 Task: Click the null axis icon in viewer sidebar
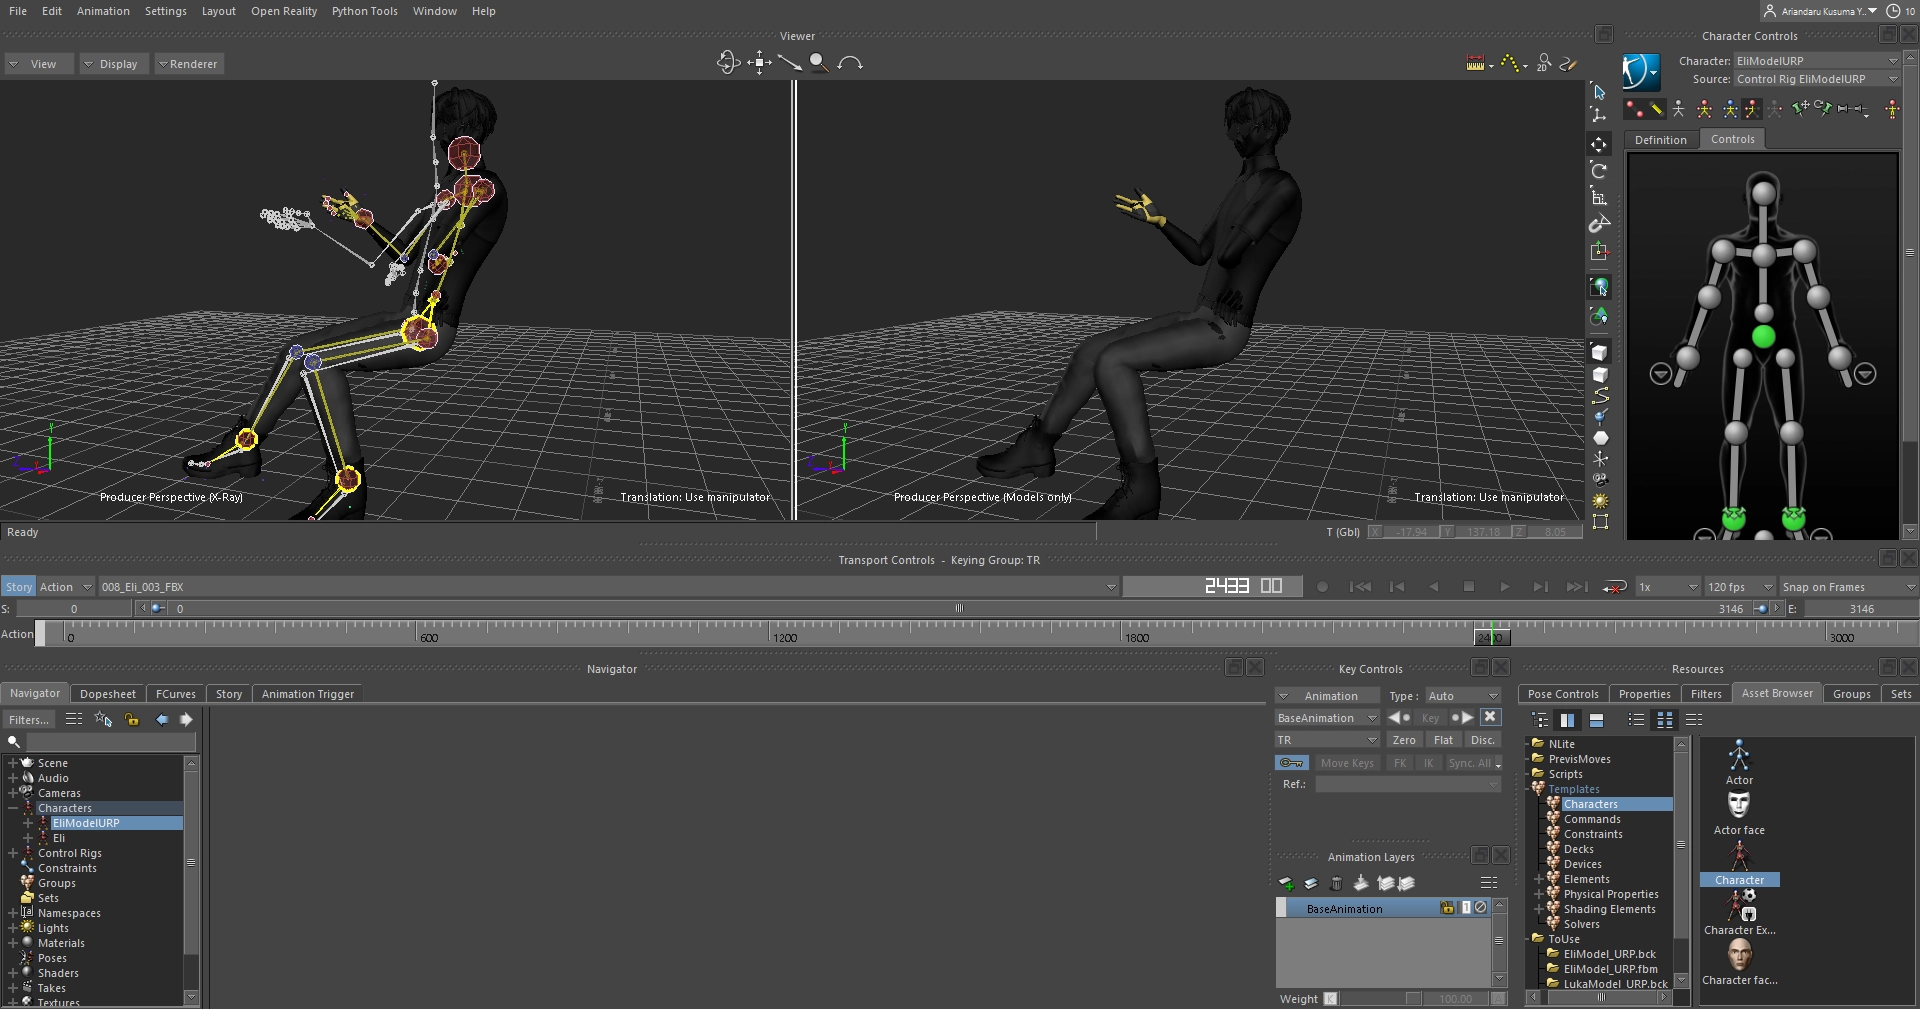1600,459
